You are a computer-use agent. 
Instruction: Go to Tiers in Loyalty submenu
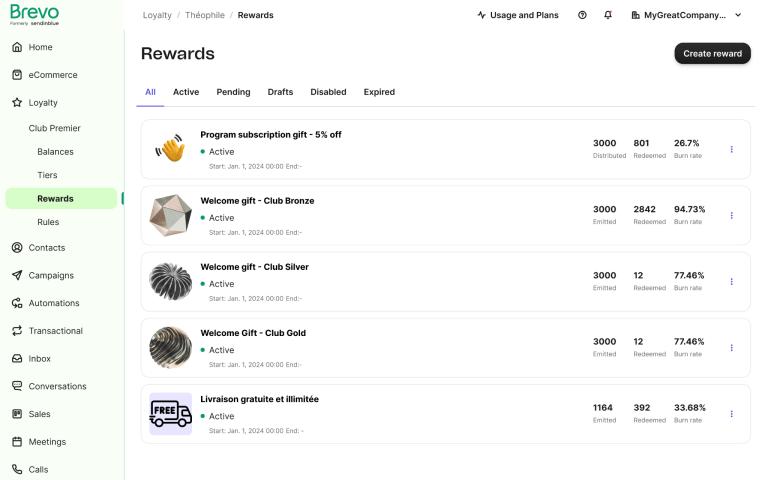(x=48, y=175)
